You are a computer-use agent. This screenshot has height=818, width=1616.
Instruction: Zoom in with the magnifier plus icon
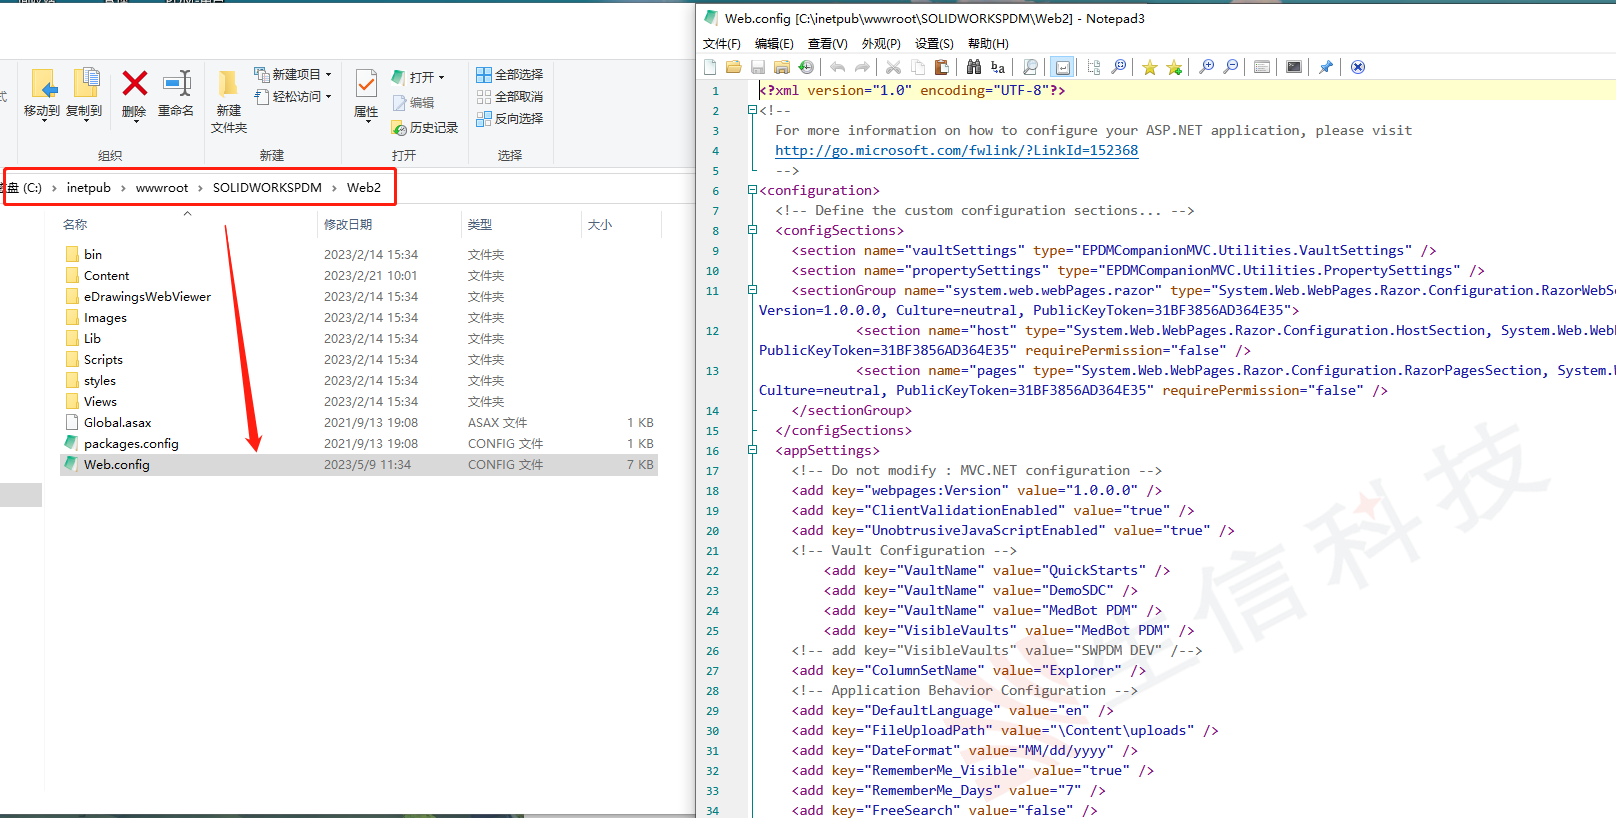(1206, 67)
